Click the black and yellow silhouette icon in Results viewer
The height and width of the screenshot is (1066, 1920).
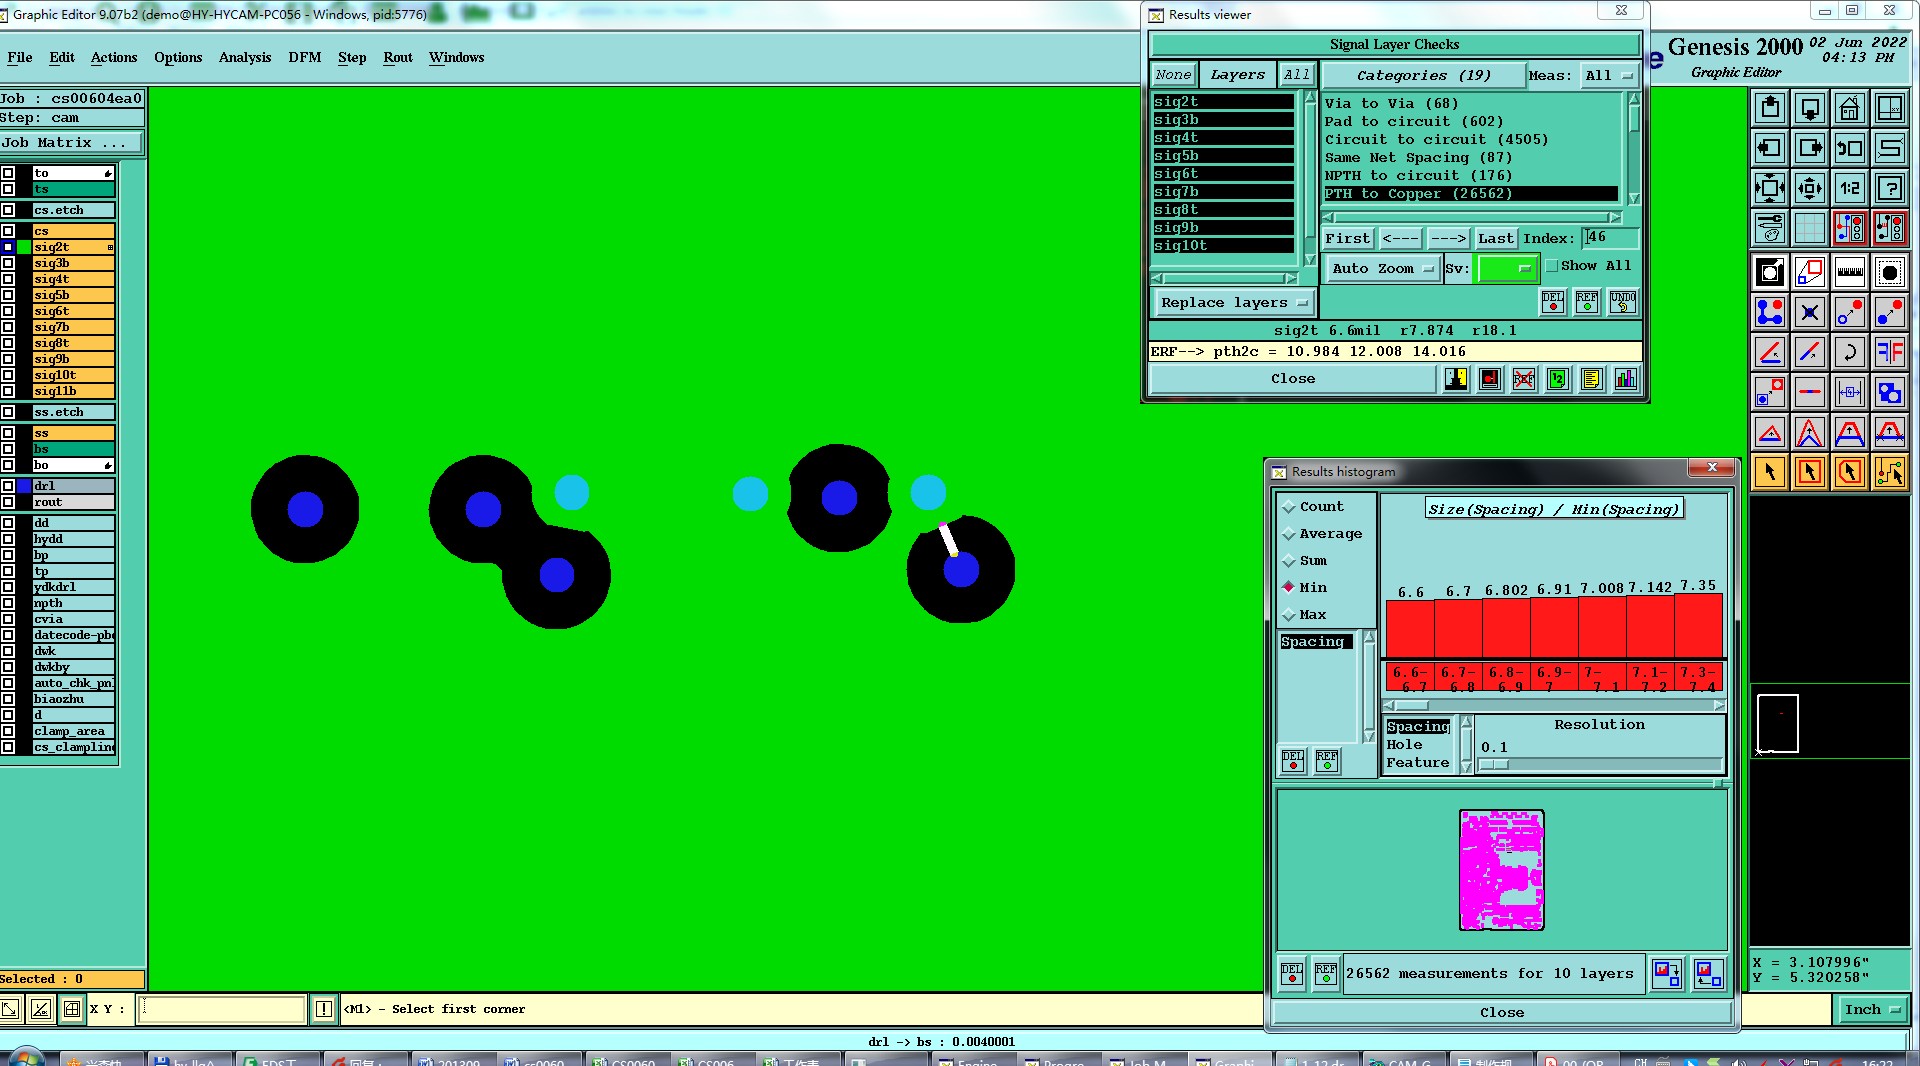point(1456,379)
